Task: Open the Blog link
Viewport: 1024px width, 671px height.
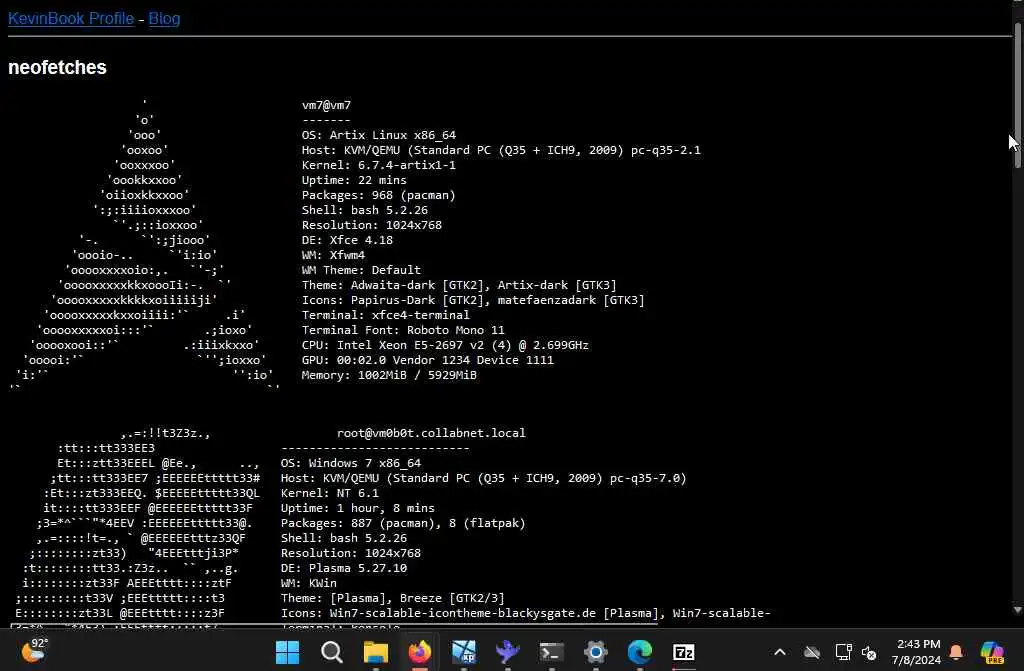Action: pyautogui.click(x=164, y=18)
